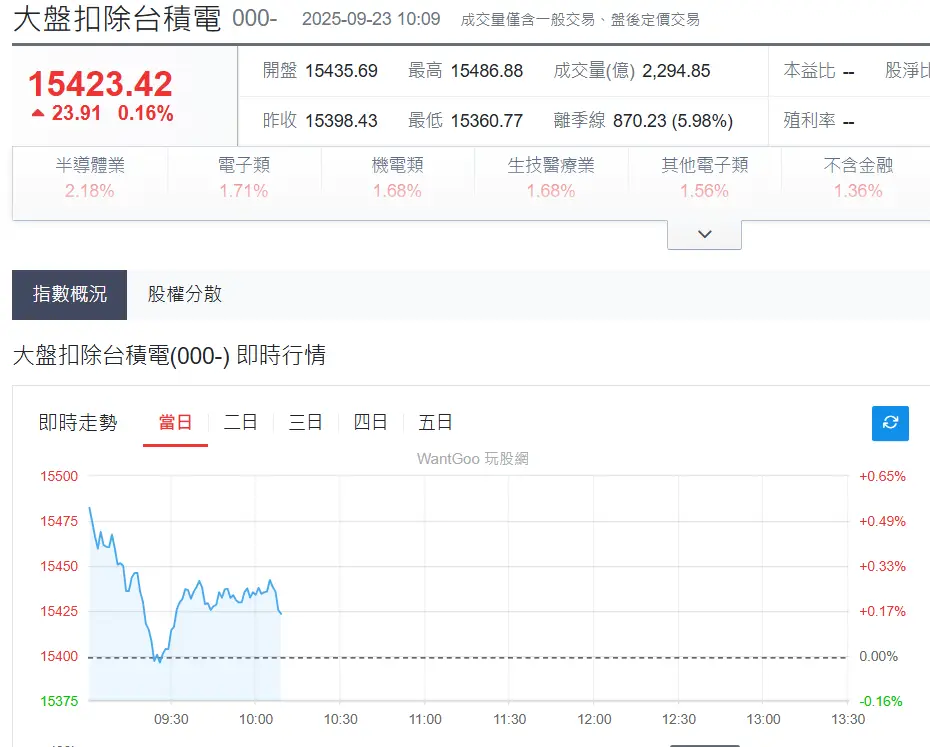
Task: Click the blue refresh chart icon
Action: point(890,423)
